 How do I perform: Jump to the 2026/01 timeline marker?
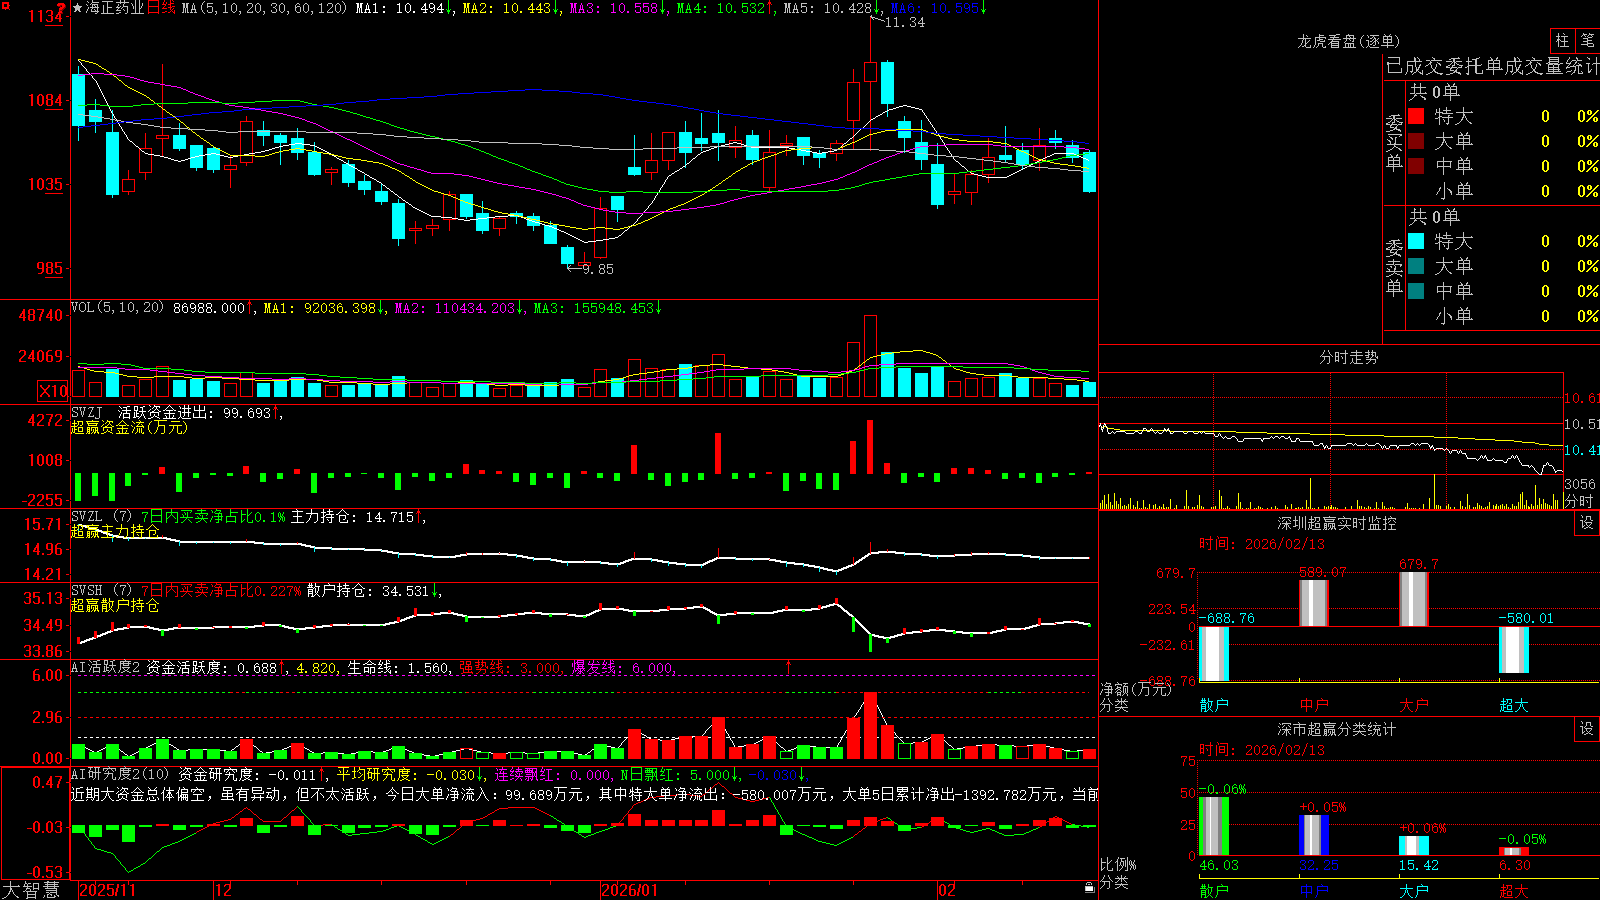[x=630, y=890]
